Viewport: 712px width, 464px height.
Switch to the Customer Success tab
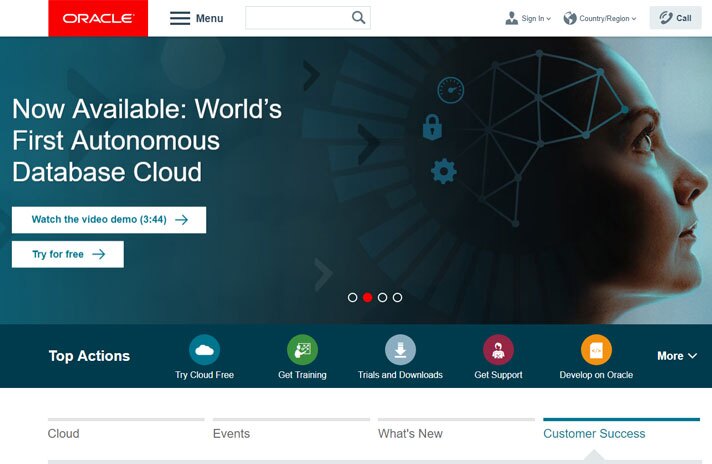[x=622, y=431]
